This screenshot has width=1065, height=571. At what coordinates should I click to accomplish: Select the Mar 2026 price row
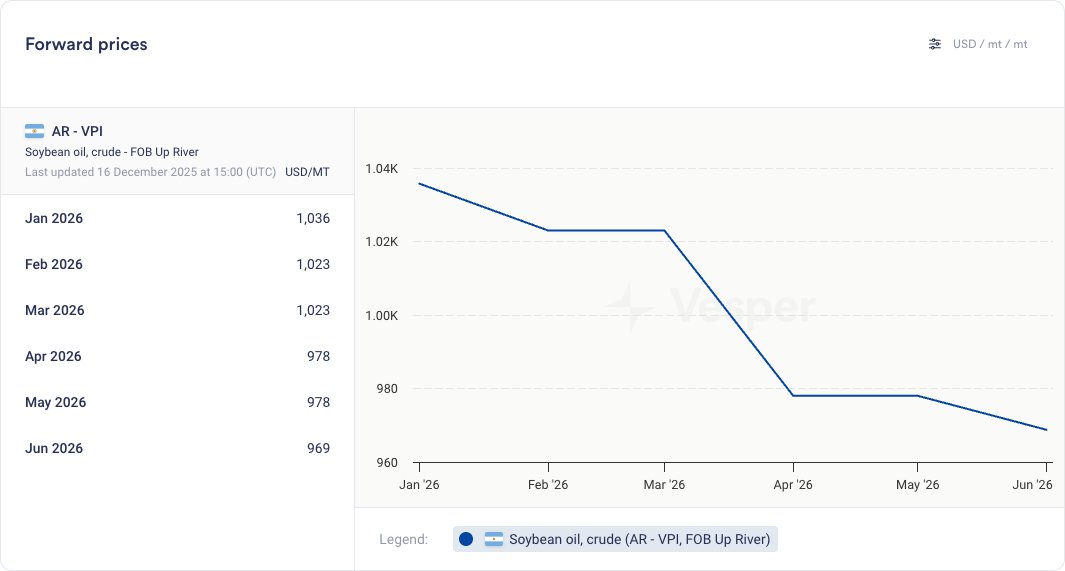coord(177,311)
